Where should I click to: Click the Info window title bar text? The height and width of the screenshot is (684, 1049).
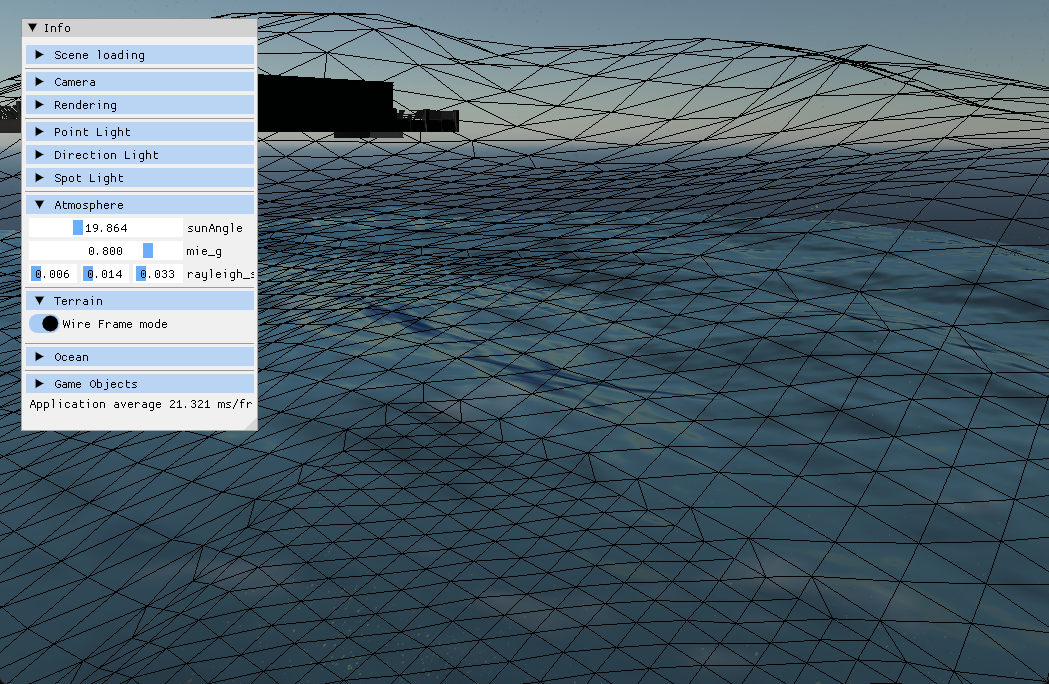(x=57, y=28)
